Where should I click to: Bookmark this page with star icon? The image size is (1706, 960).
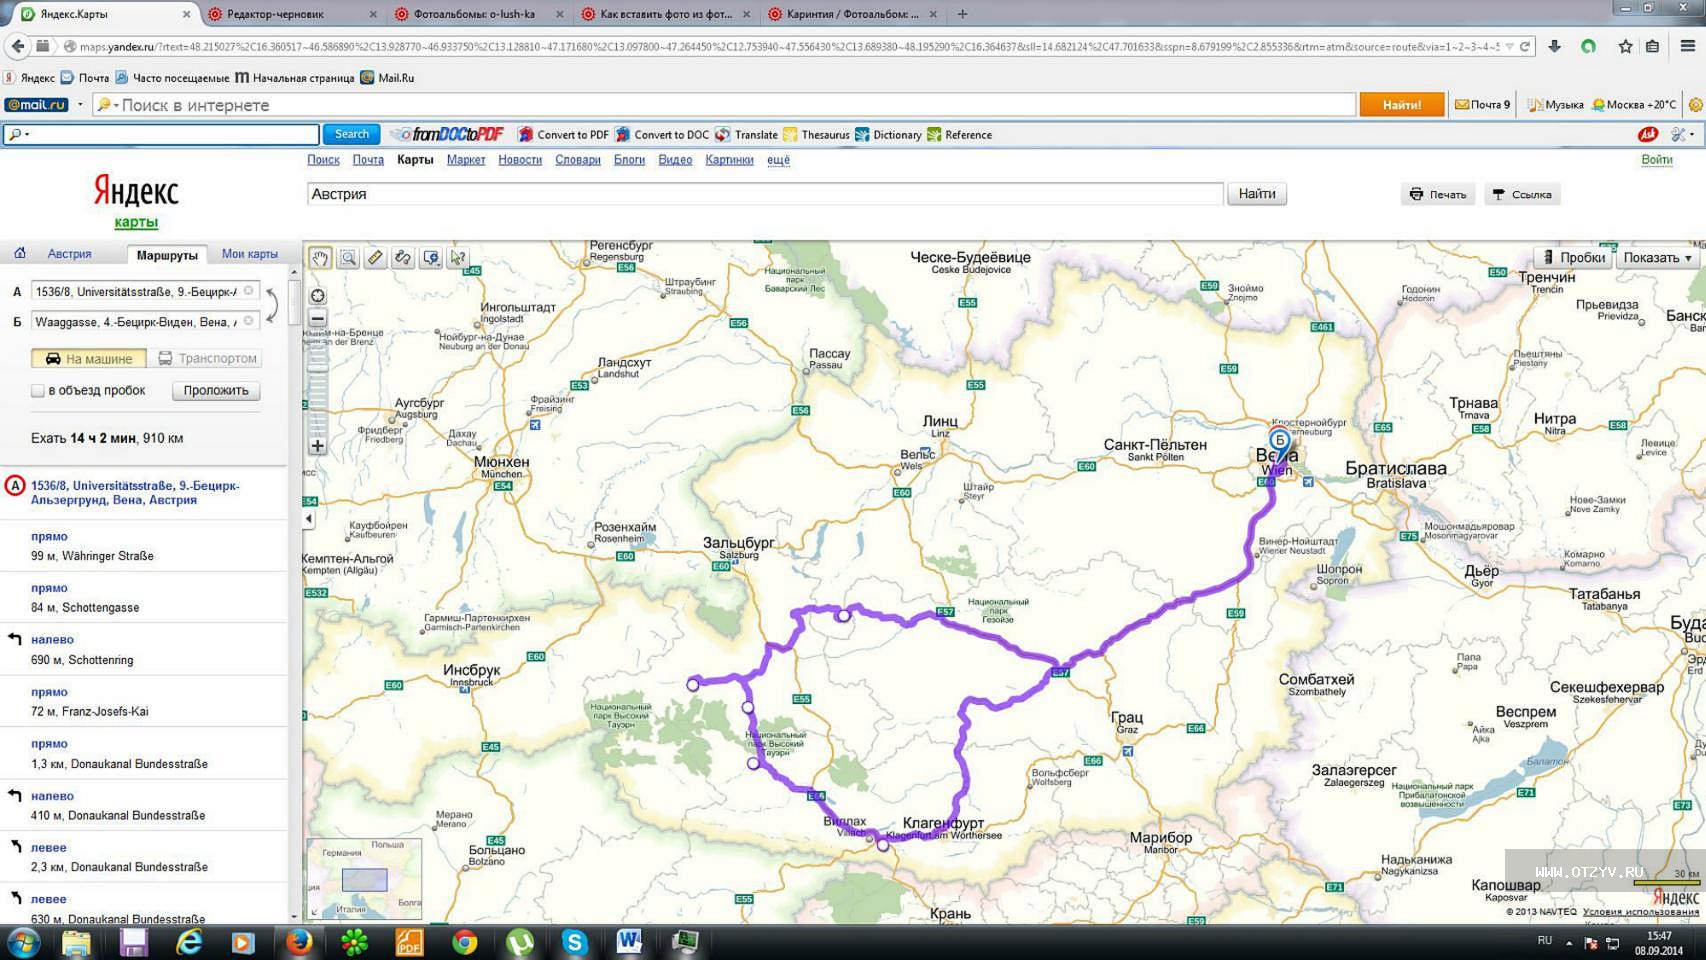coord(1625,46)
